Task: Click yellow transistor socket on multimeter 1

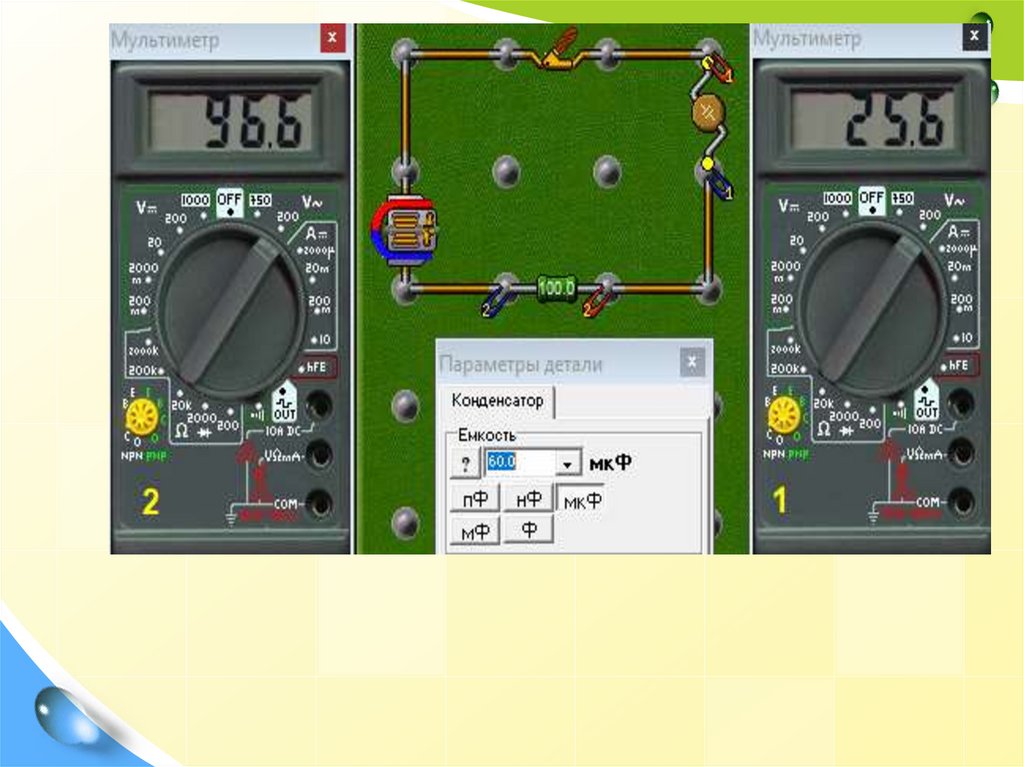Action: pos(784,416)
